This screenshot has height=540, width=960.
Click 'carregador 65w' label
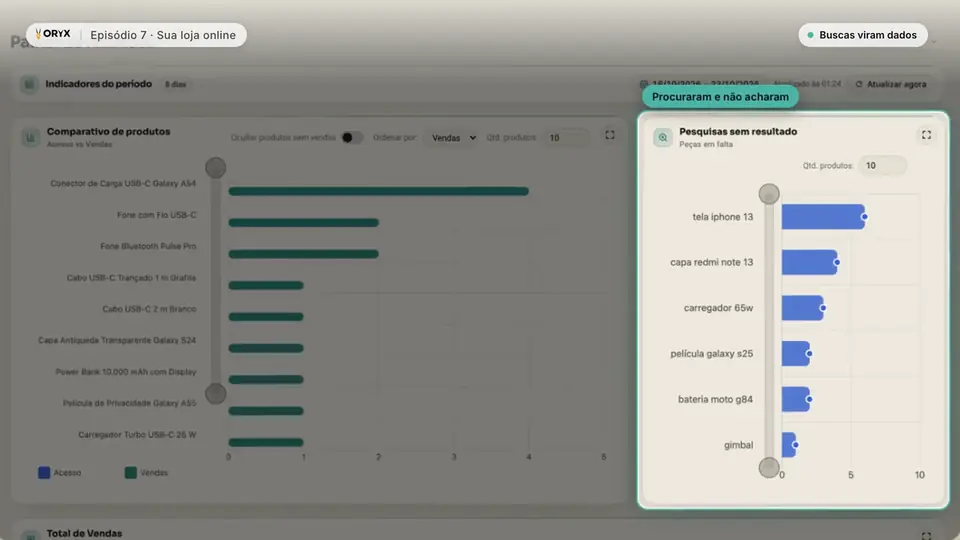point(718,308)
